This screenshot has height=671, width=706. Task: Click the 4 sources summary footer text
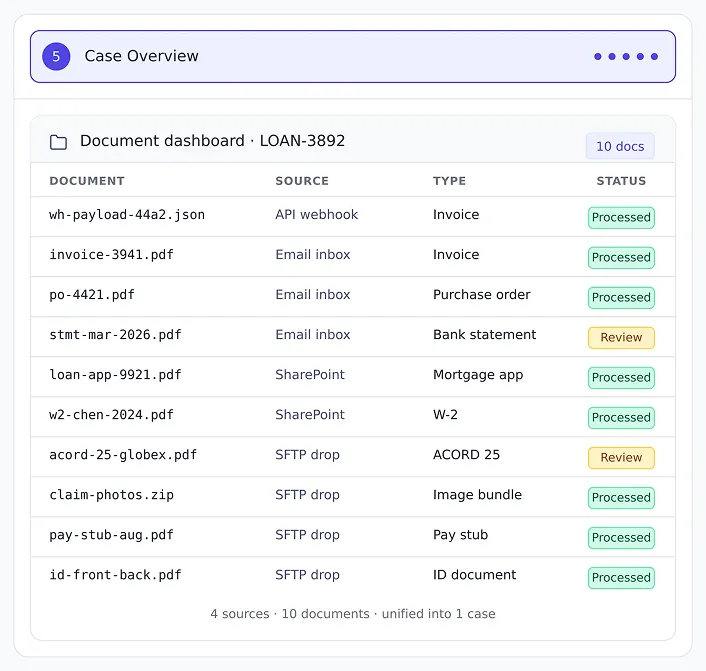(x=353, y=614)
